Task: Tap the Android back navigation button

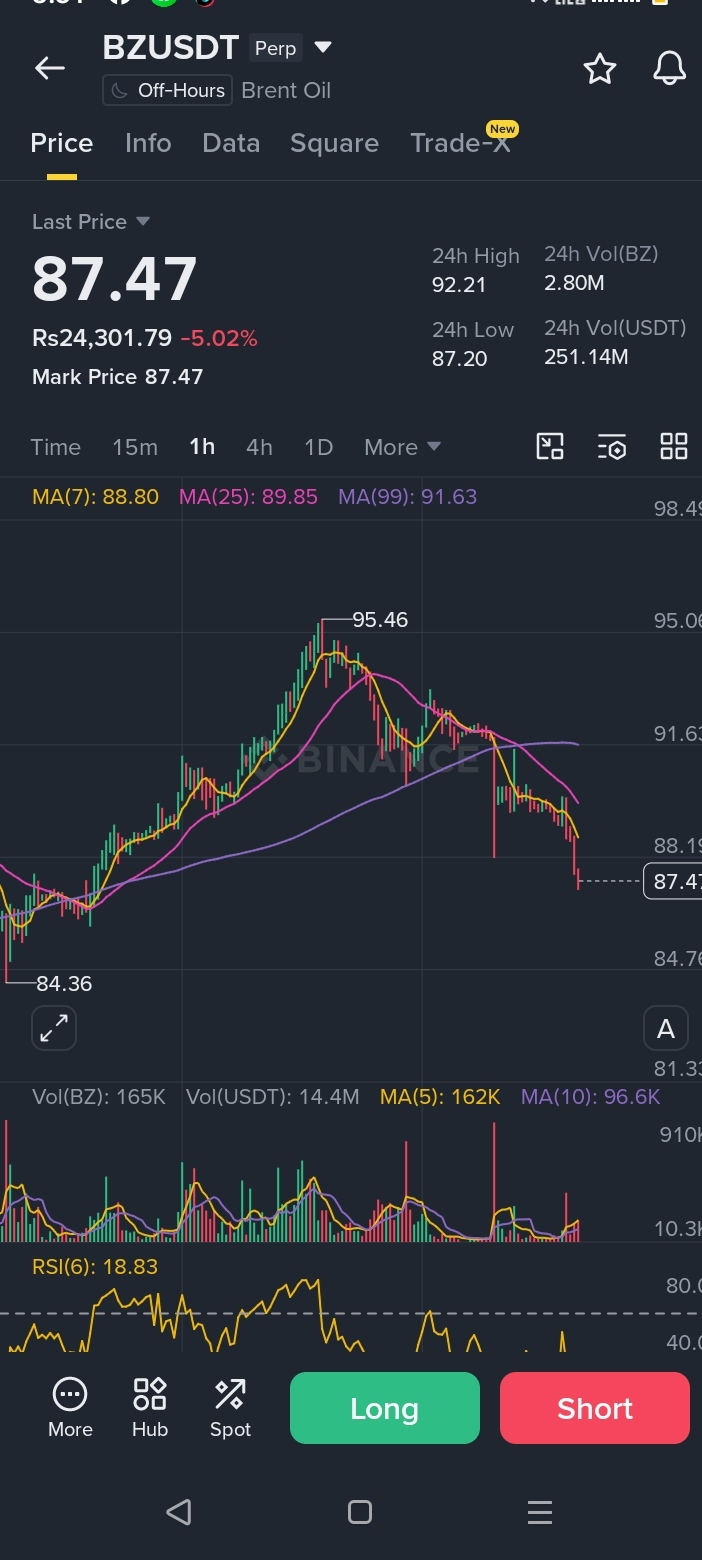Action: coord(178,1511)
